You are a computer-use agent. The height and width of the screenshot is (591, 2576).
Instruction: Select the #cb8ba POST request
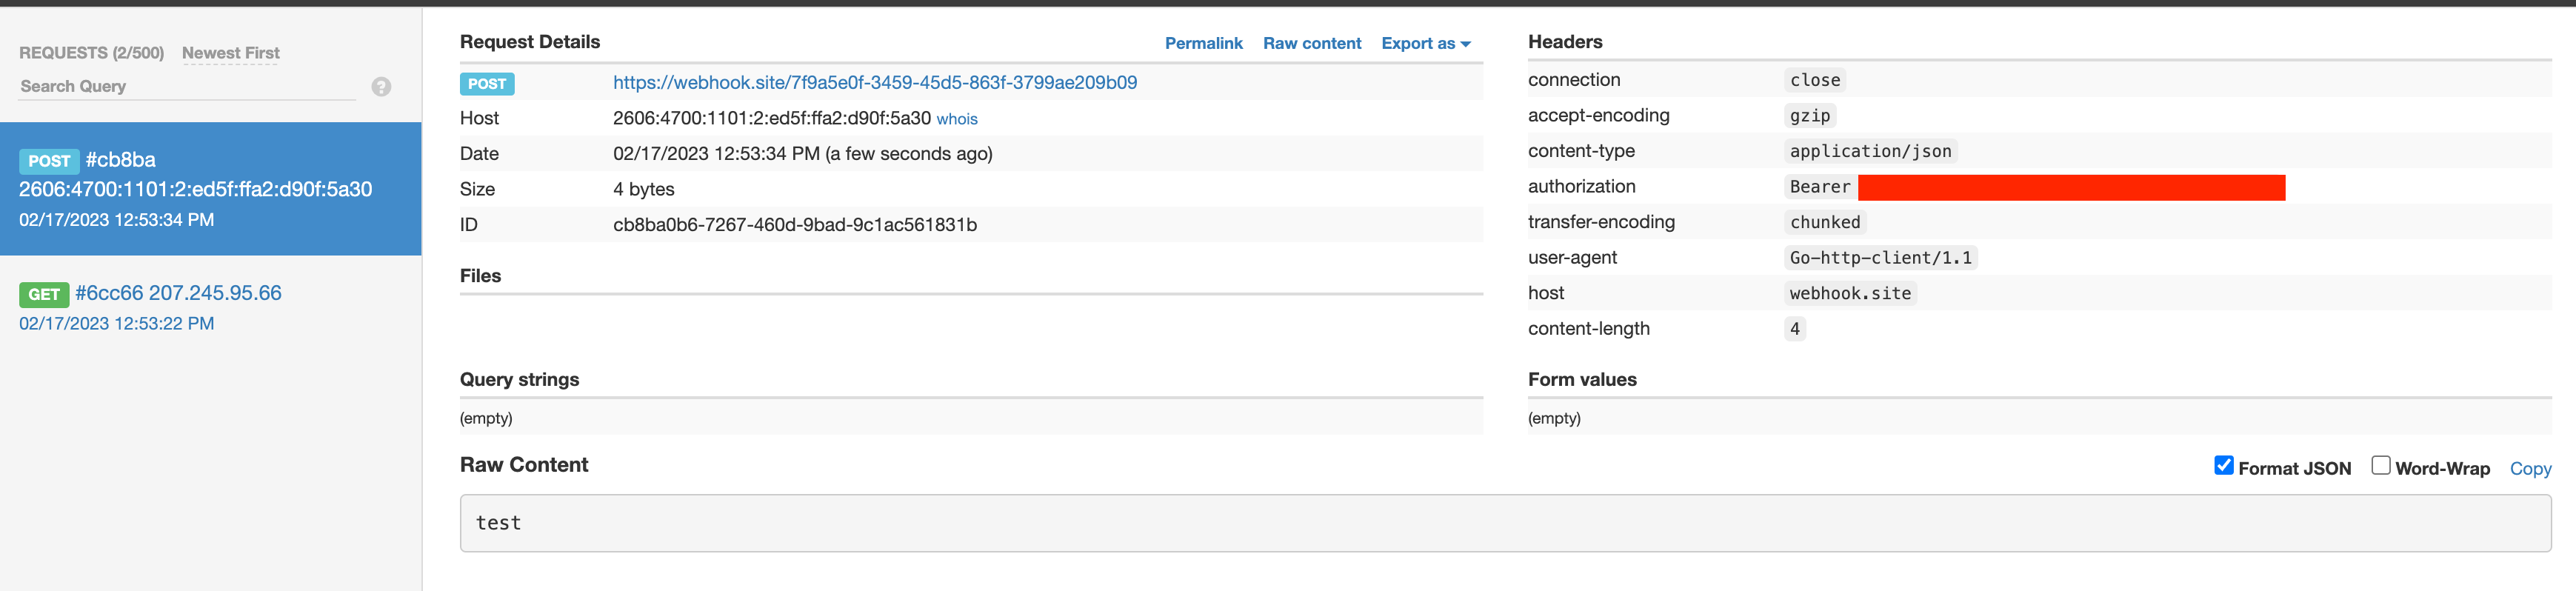pos(210,189)
